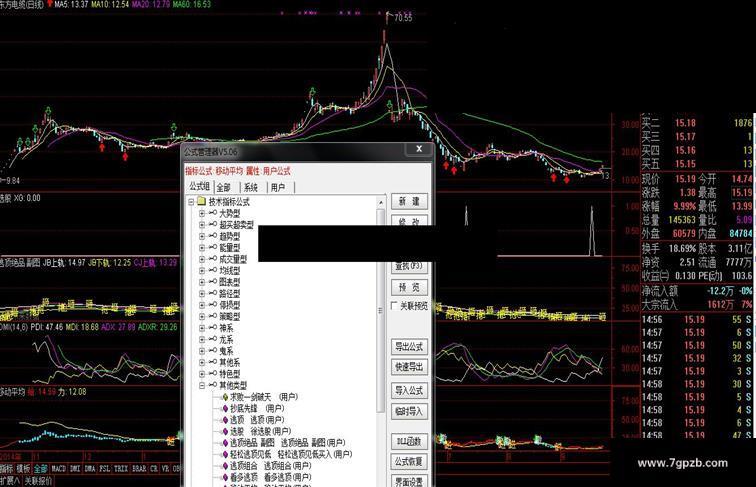Expand the 能量型 category
Screen dimensions: 756x487
coord(202,248)
